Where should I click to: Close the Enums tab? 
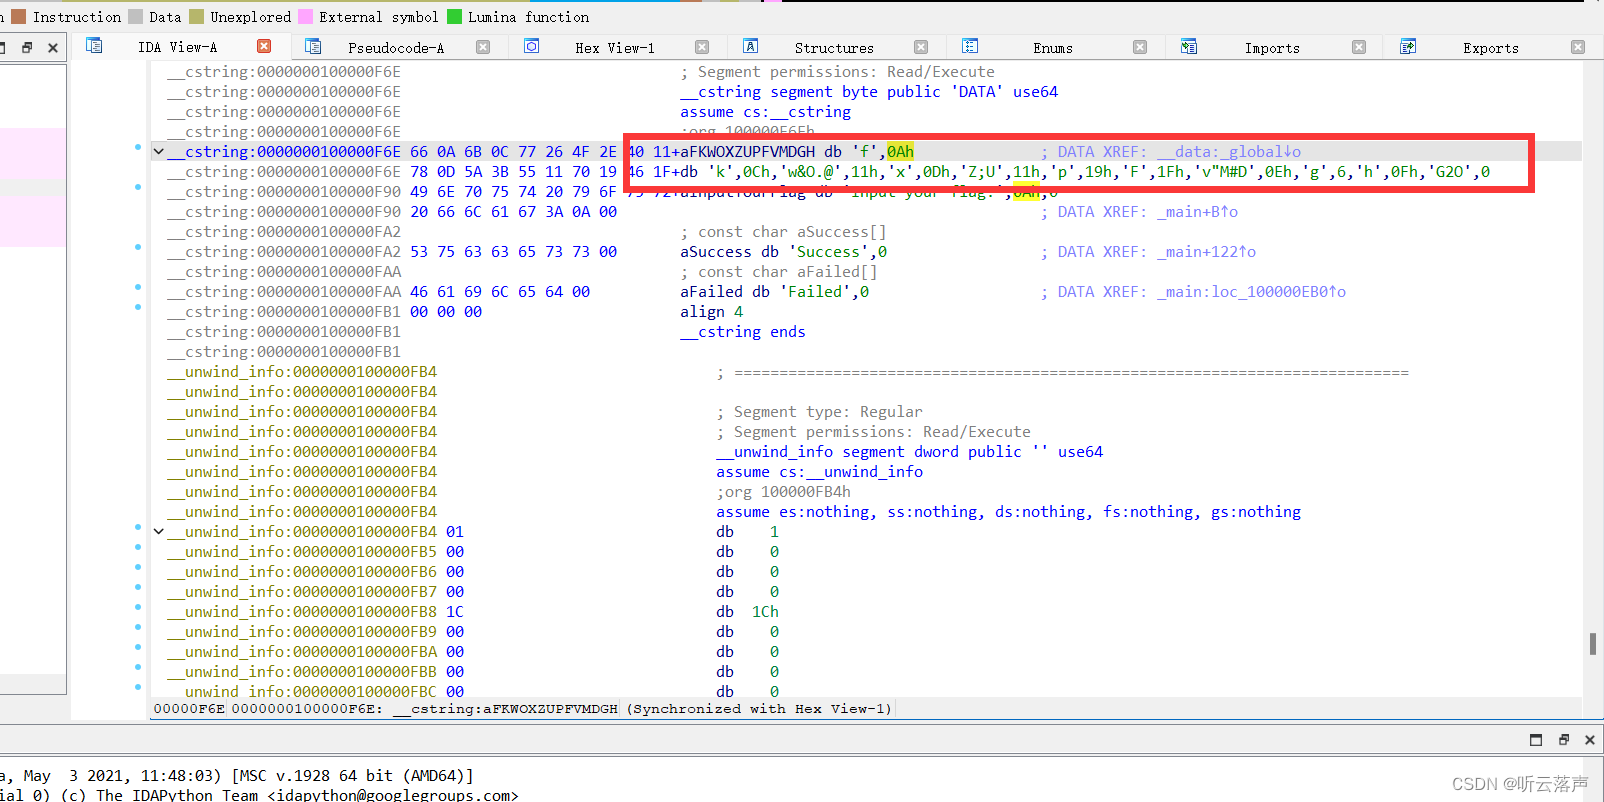[1140, 47]
